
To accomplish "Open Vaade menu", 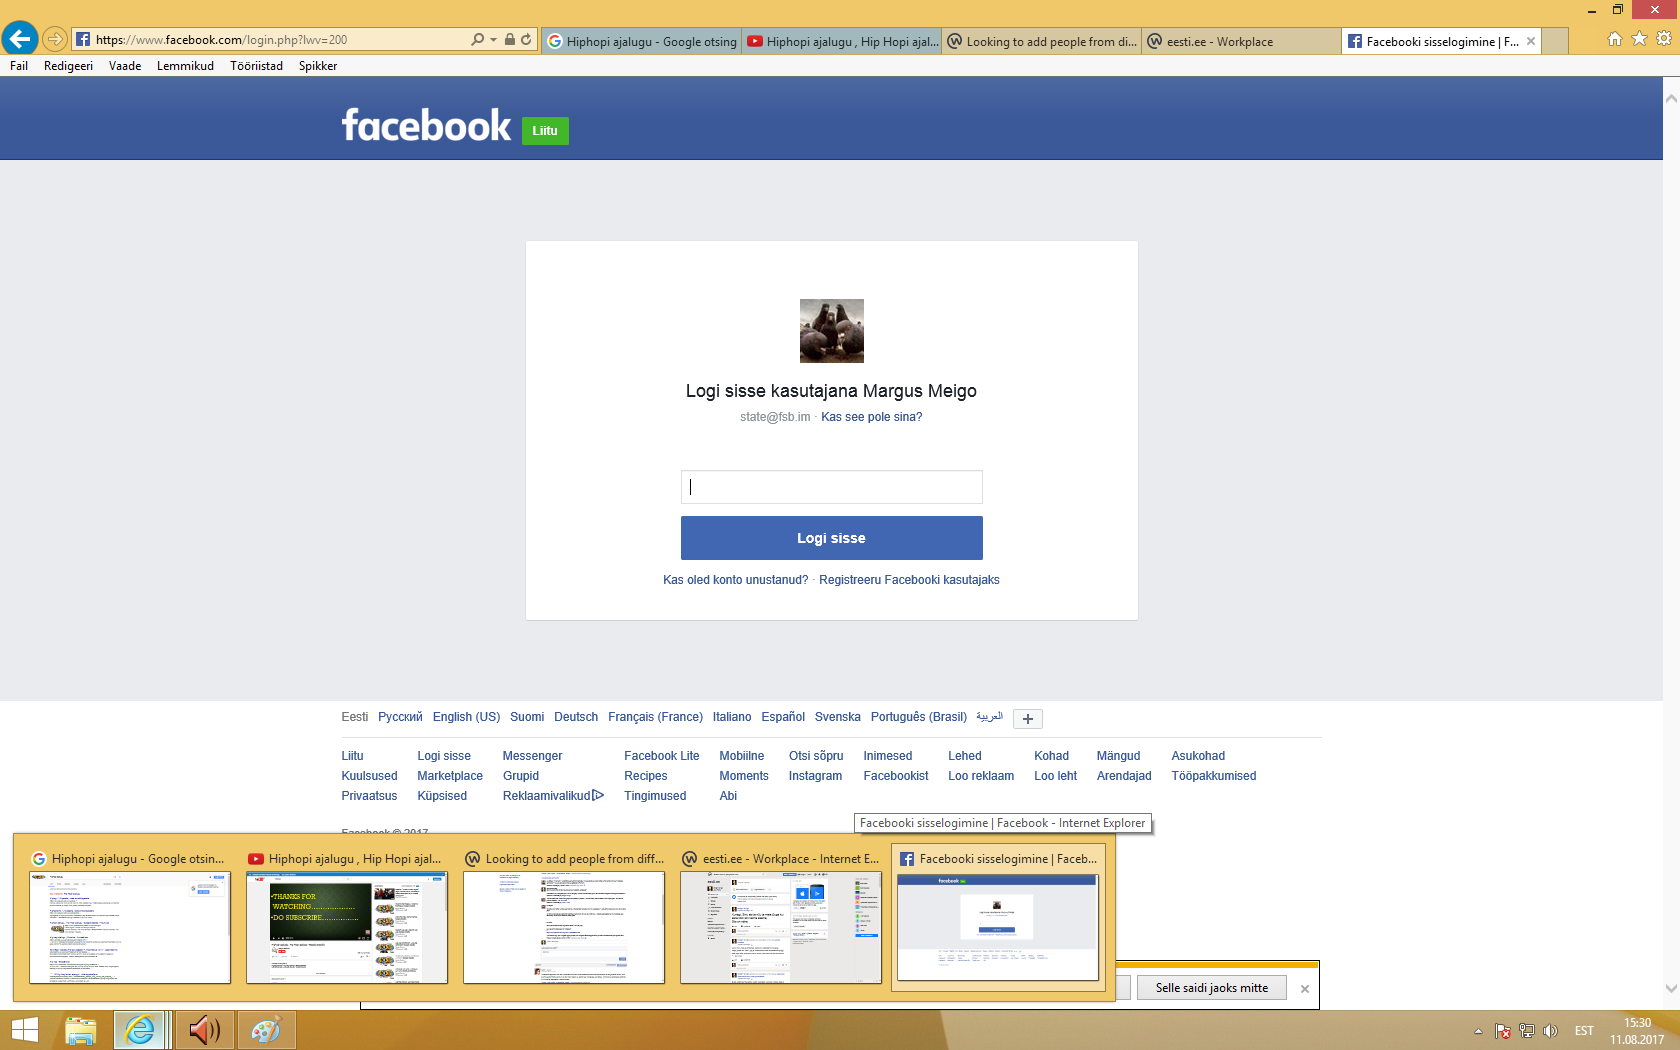I will tap(125, 66).
